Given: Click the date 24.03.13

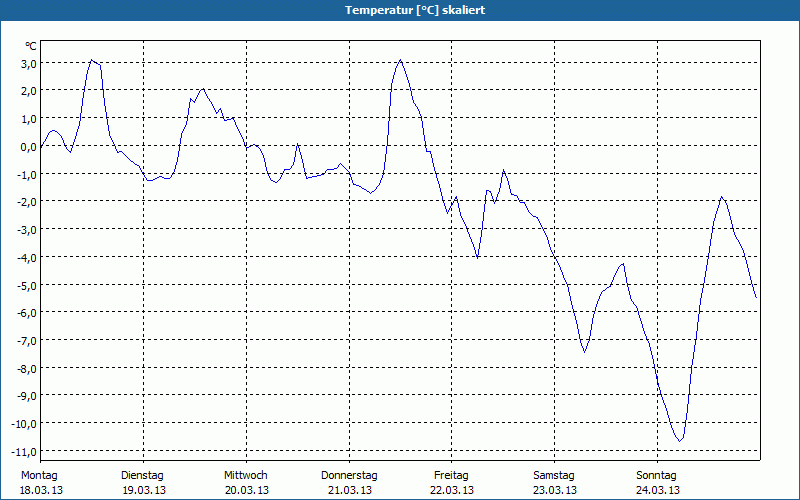Looking at the screenshot, I should click(658, 490).
